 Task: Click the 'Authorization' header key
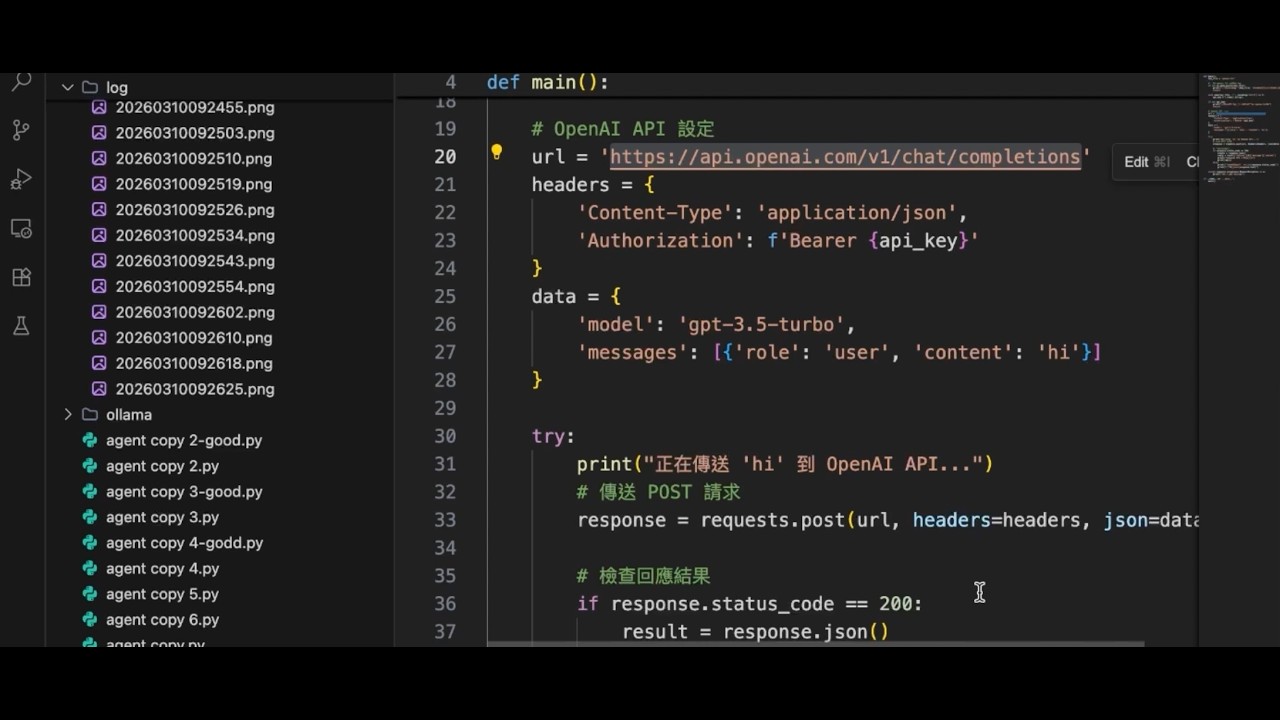click(x=661, y=241)
